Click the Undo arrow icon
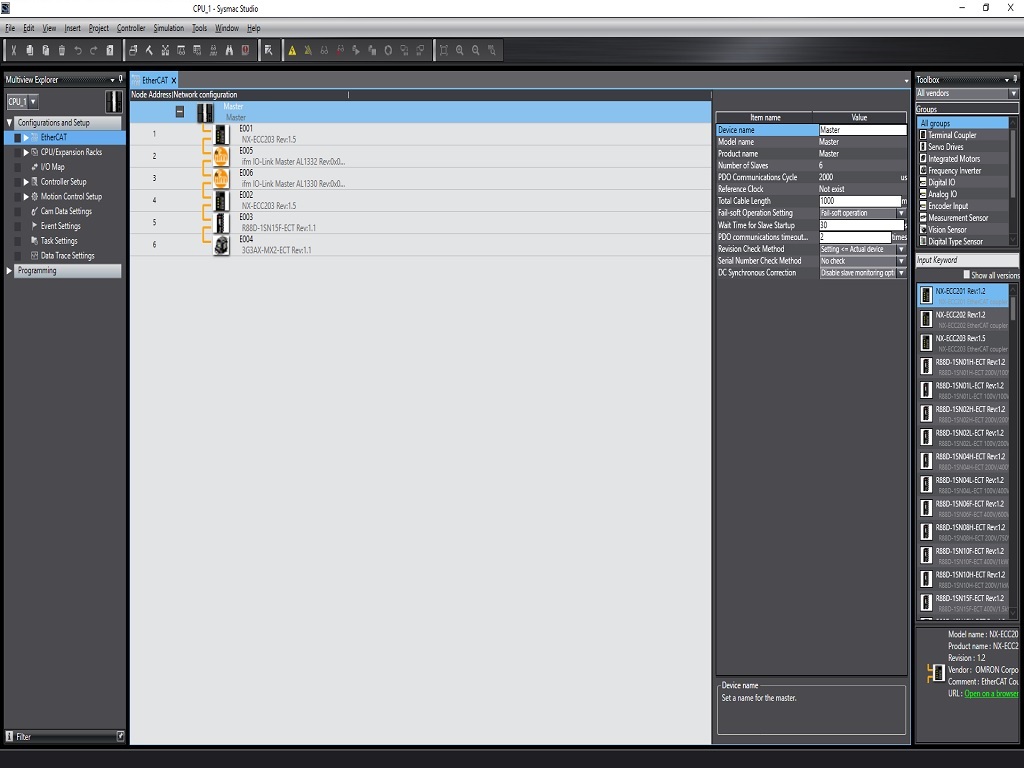Viewport: 1024px width, 768px height. coord(78,50)
